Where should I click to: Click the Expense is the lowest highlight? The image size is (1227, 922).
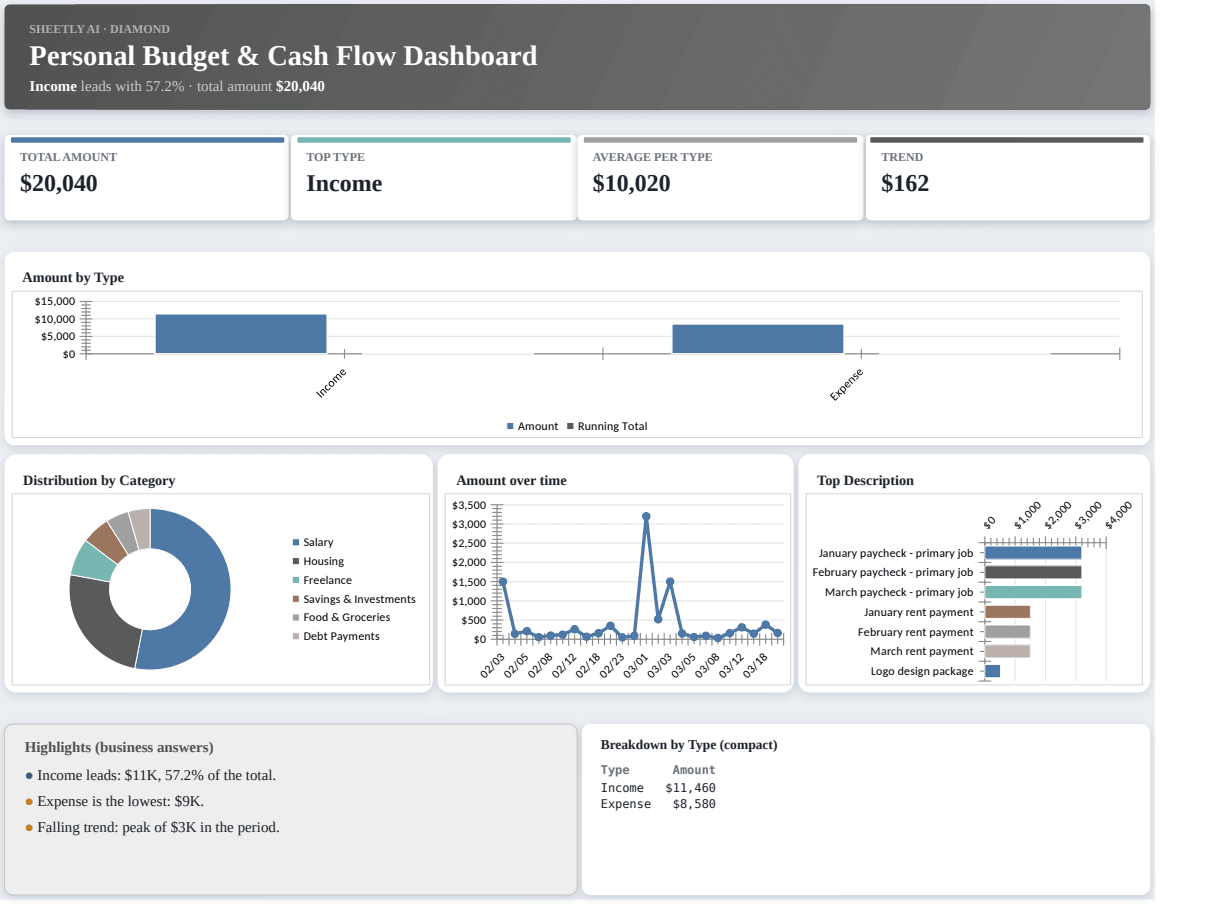pos(114,801)
